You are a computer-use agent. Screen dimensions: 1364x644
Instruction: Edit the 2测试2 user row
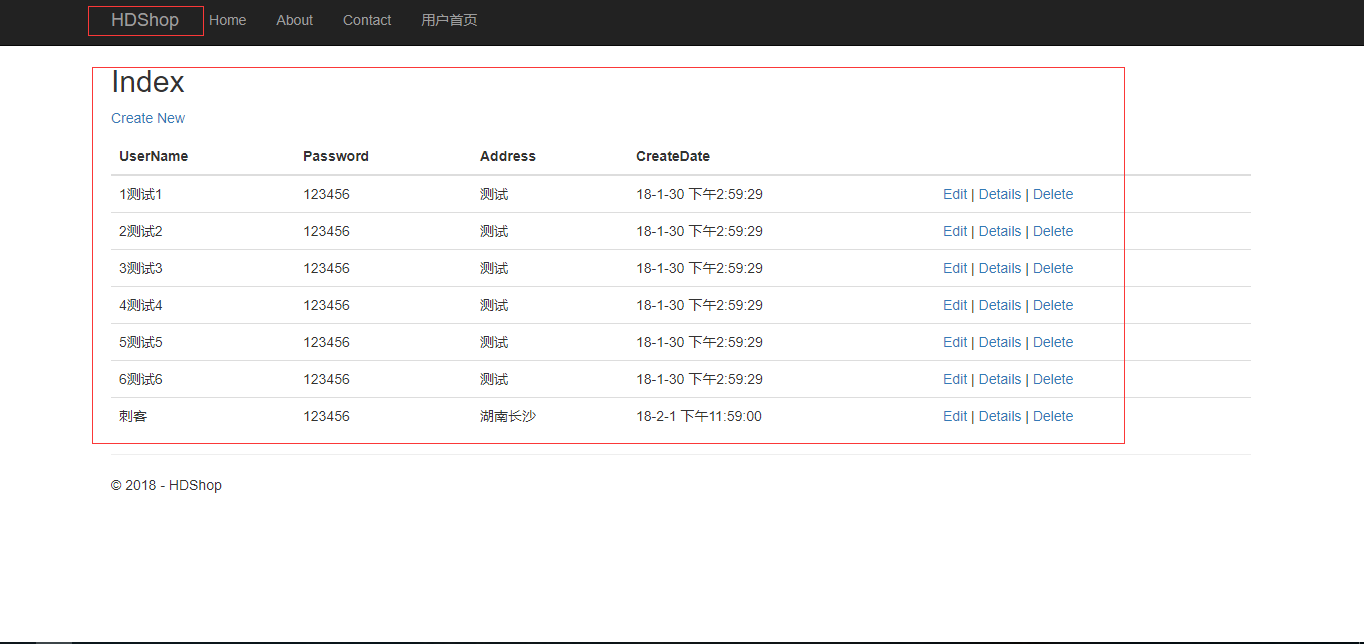(955, 231)
